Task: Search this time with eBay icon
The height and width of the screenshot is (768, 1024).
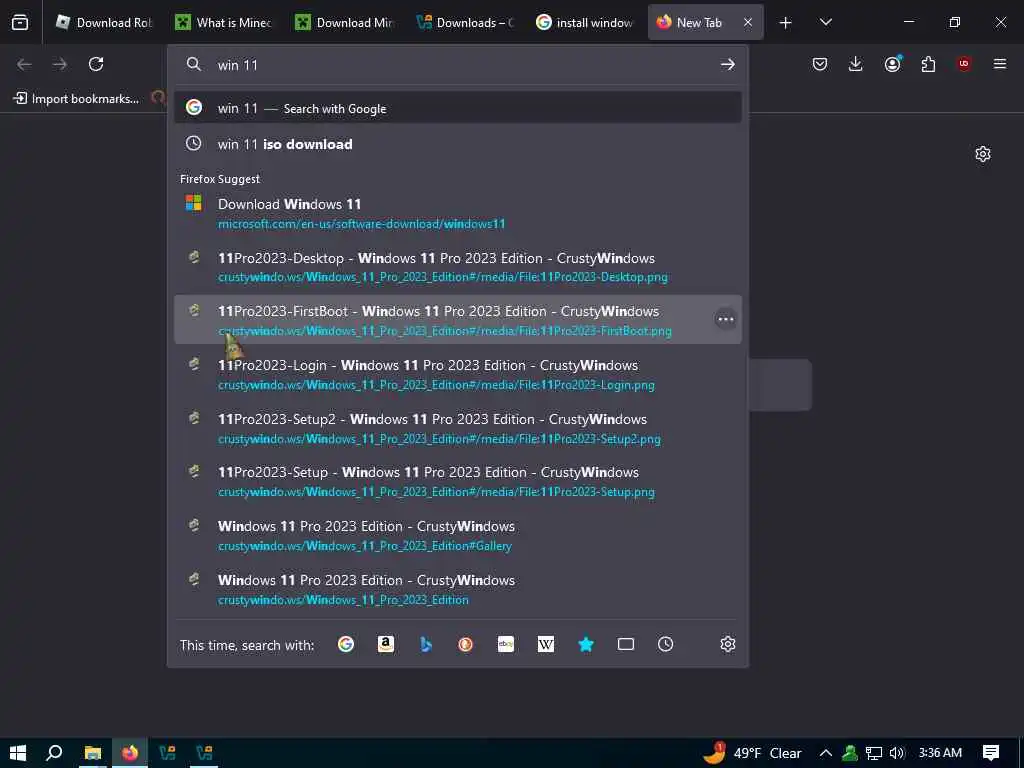Action: click(x=506, y=645)
